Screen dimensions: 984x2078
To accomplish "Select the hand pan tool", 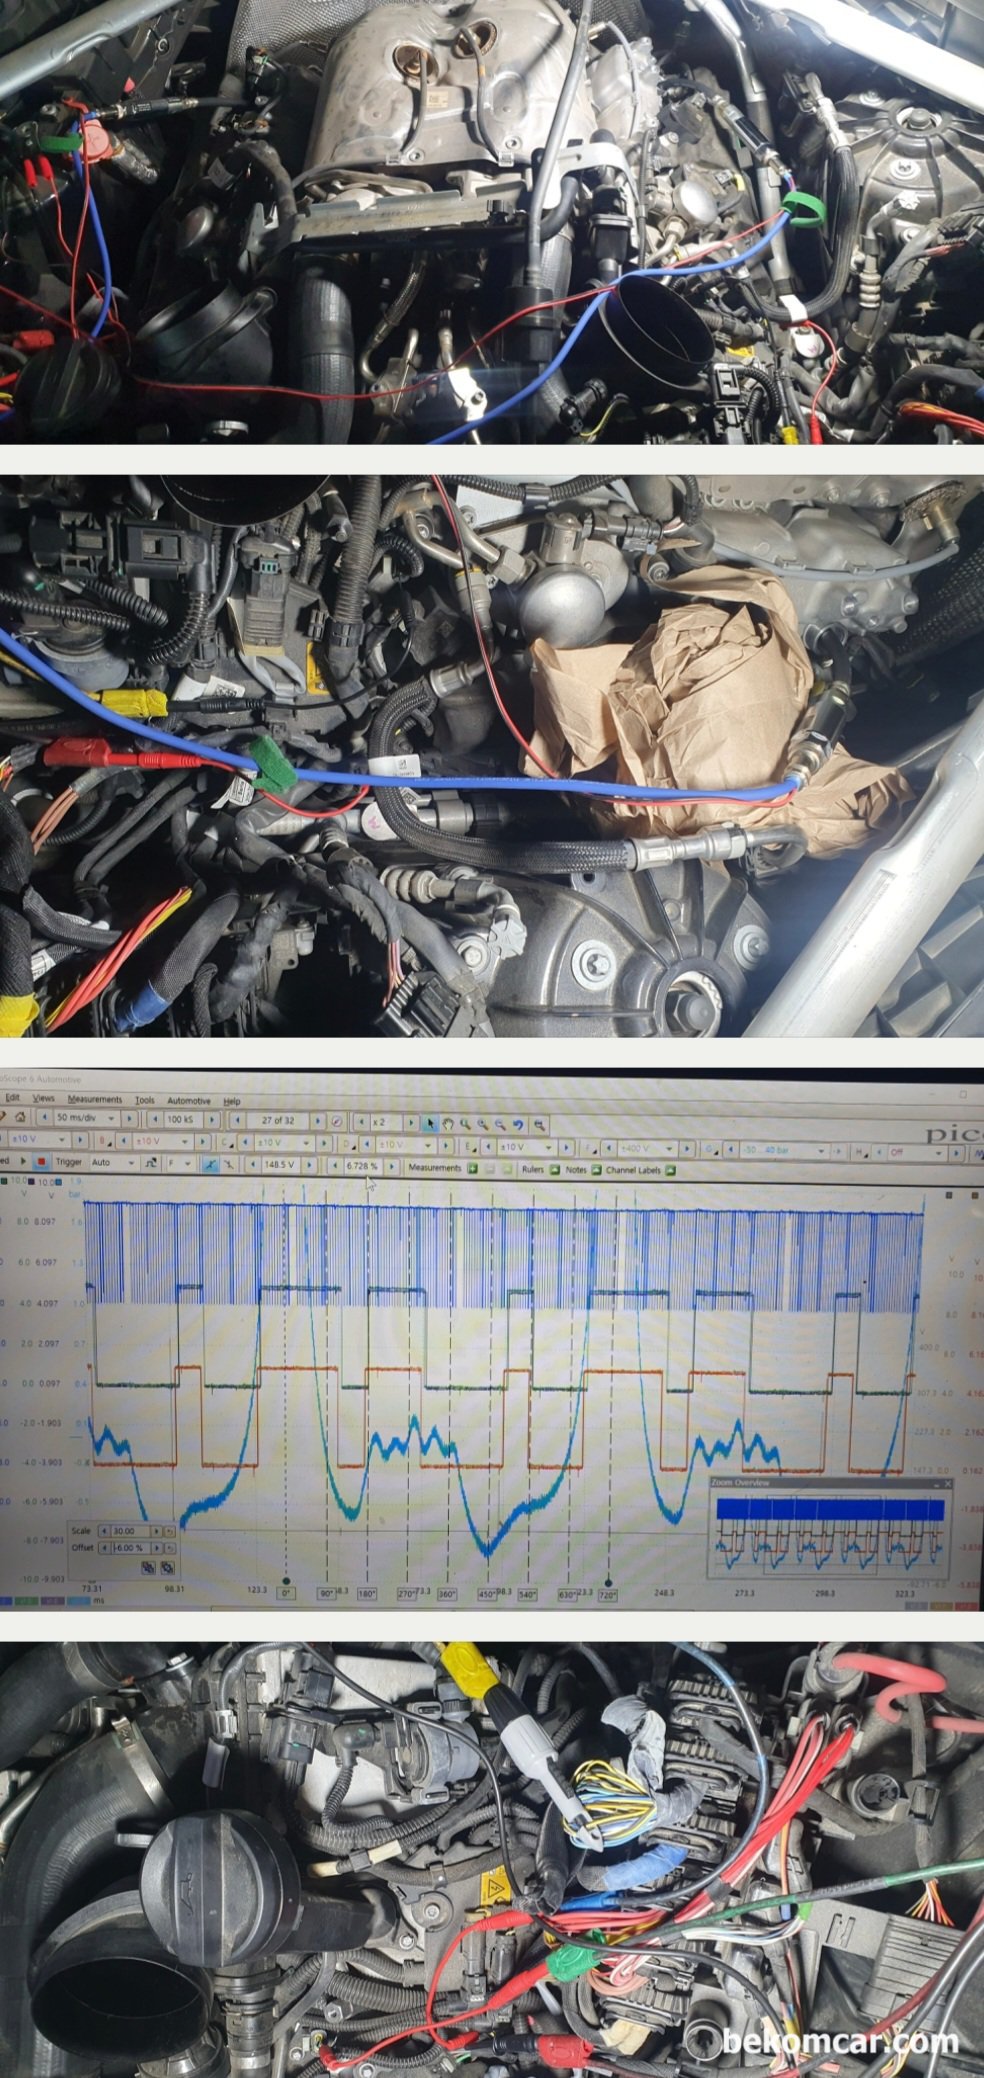I will (447, 1123).
